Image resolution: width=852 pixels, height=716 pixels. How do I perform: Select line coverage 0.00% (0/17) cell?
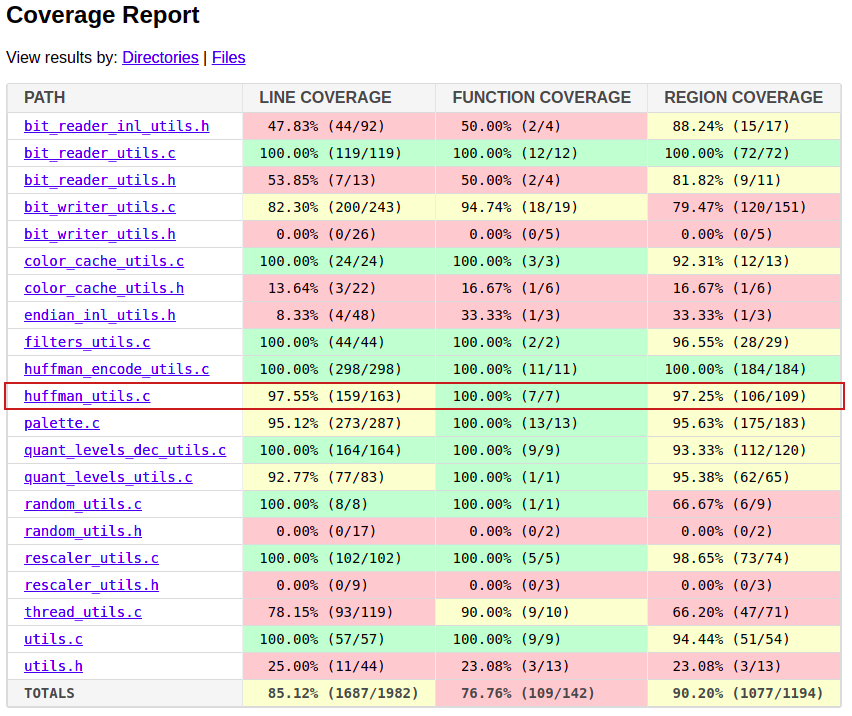tap(339, 531)
